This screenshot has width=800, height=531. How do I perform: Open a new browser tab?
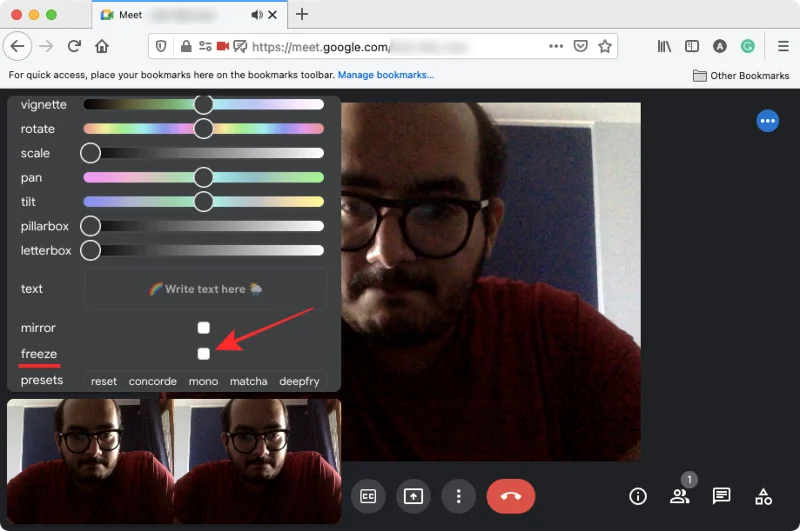tap(302, 14)
